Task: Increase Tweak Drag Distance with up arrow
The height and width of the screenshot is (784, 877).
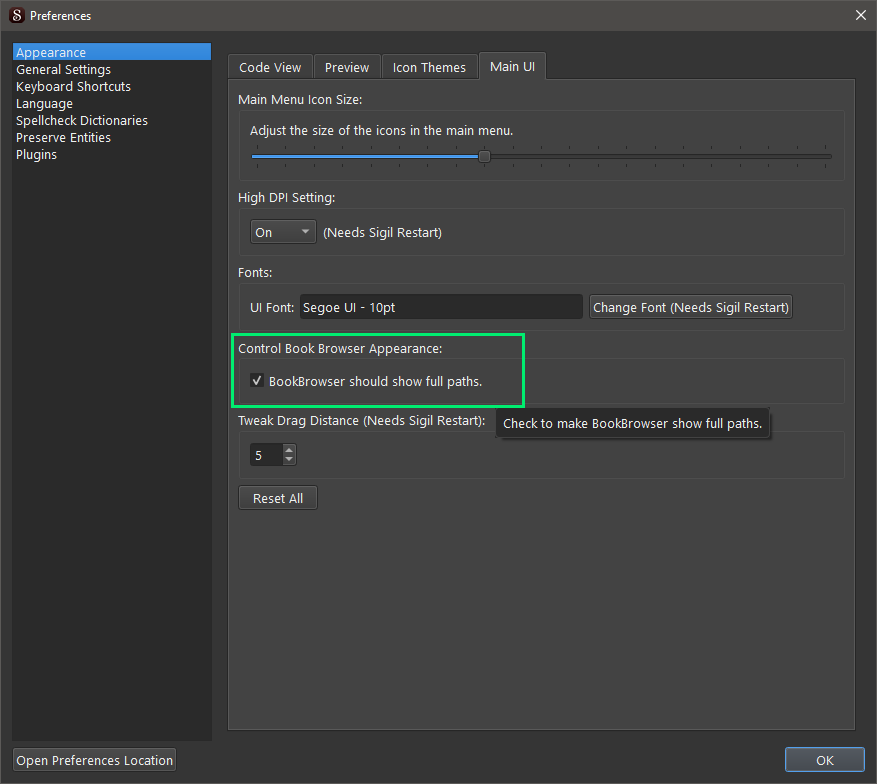Action: [289, 450]
